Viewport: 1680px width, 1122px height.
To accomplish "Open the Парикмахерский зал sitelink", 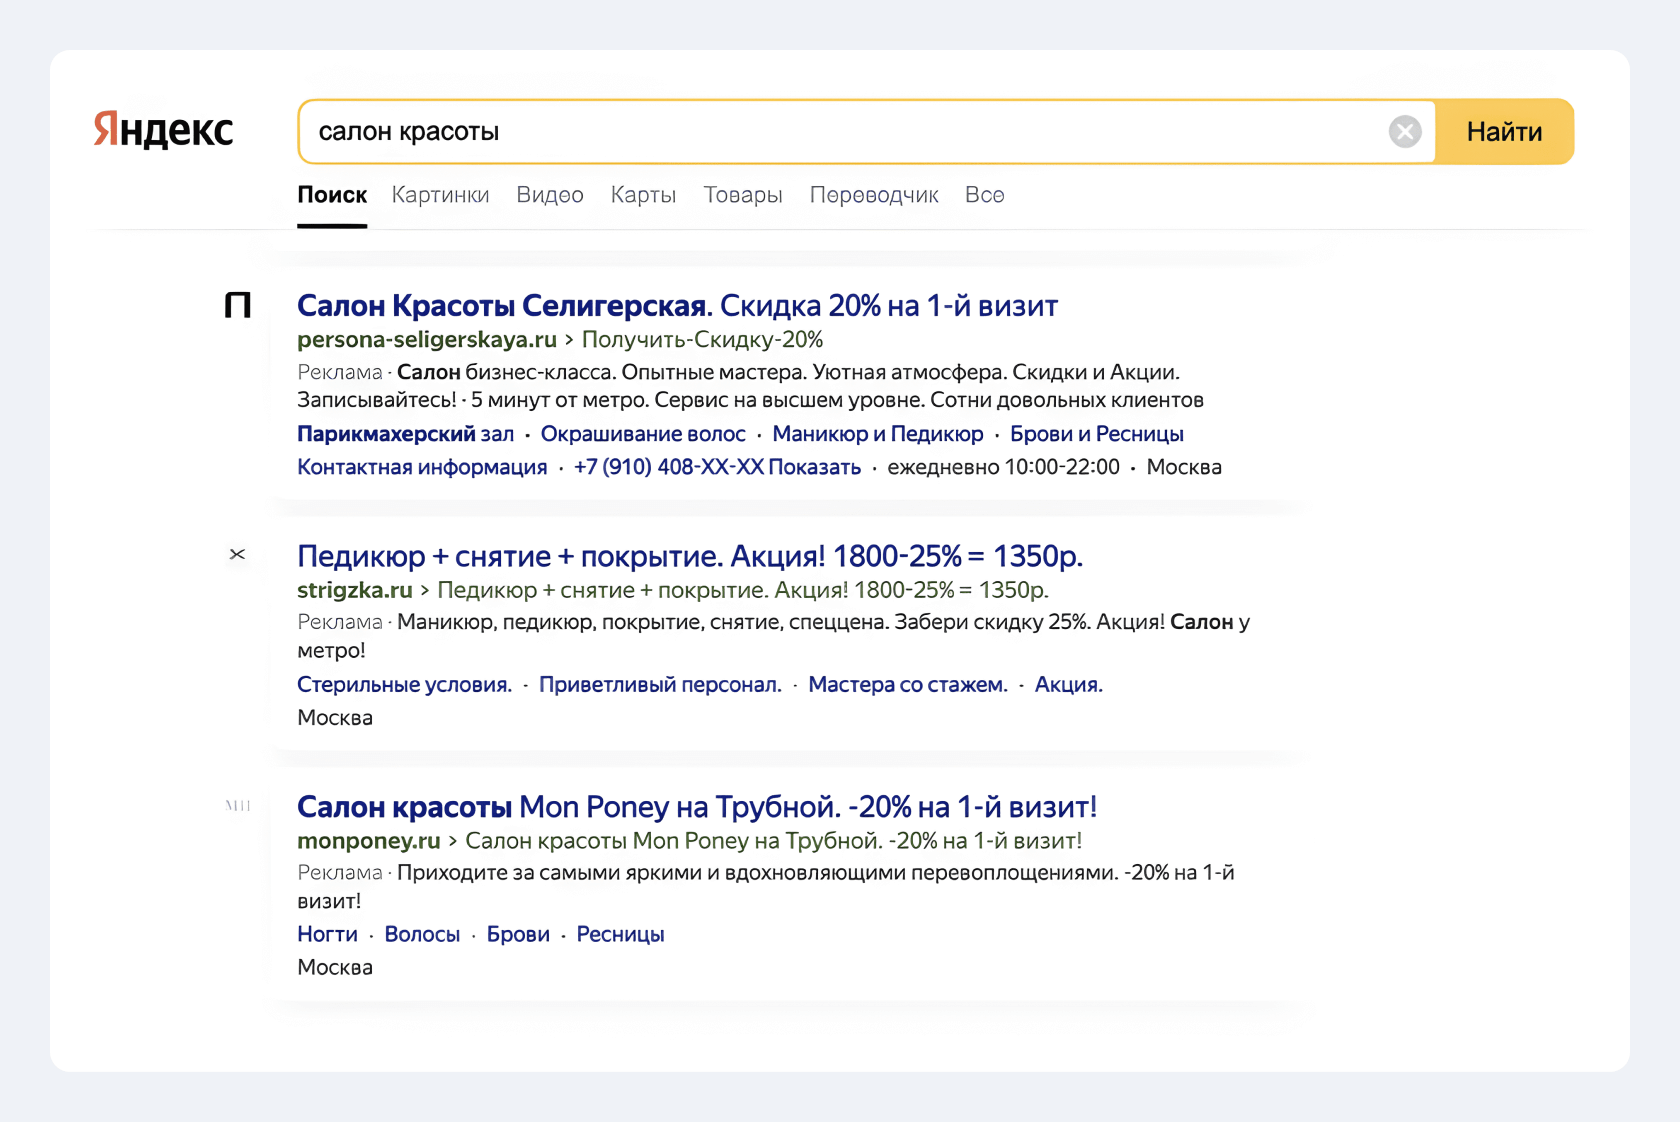I will pos(406,434).
